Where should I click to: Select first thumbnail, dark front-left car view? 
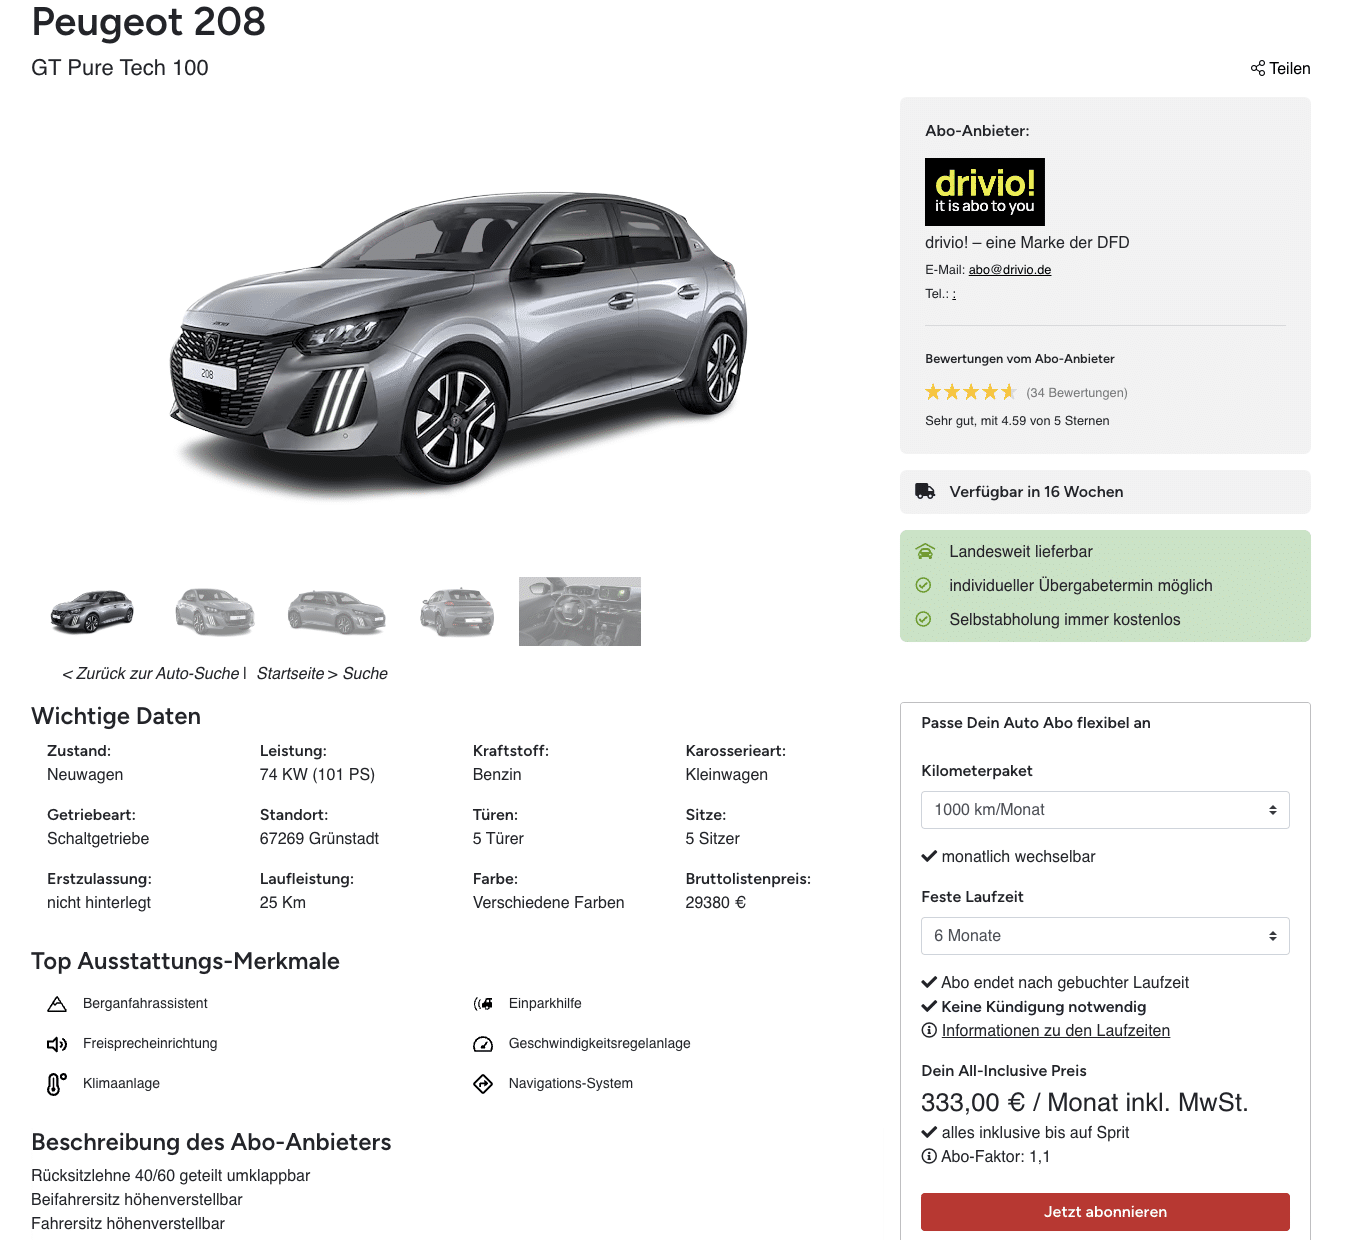[92, 611]
